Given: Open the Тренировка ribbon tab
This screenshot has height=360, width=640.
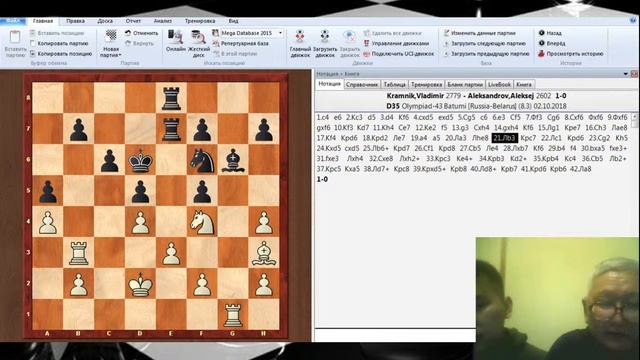Looking at the screenshot, I should [x=200, y=21].
